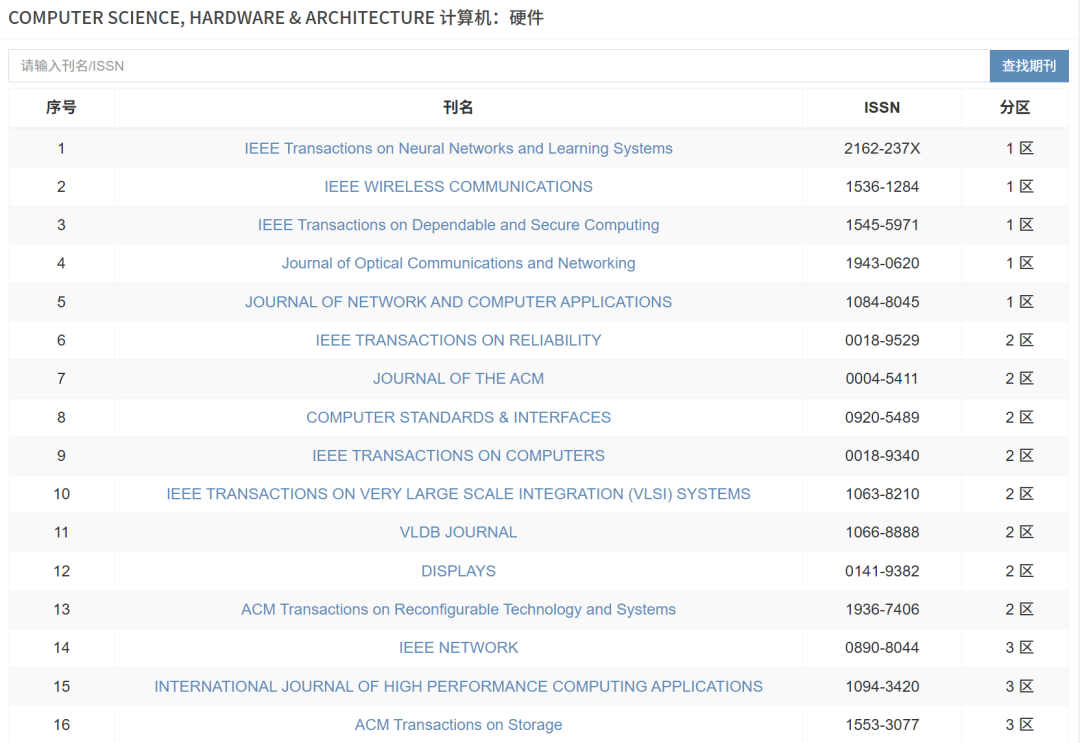Open the ACM Transactions on Storage link
The width and height of the screenshot is (1080, 743).
click(x=458, y=724)
